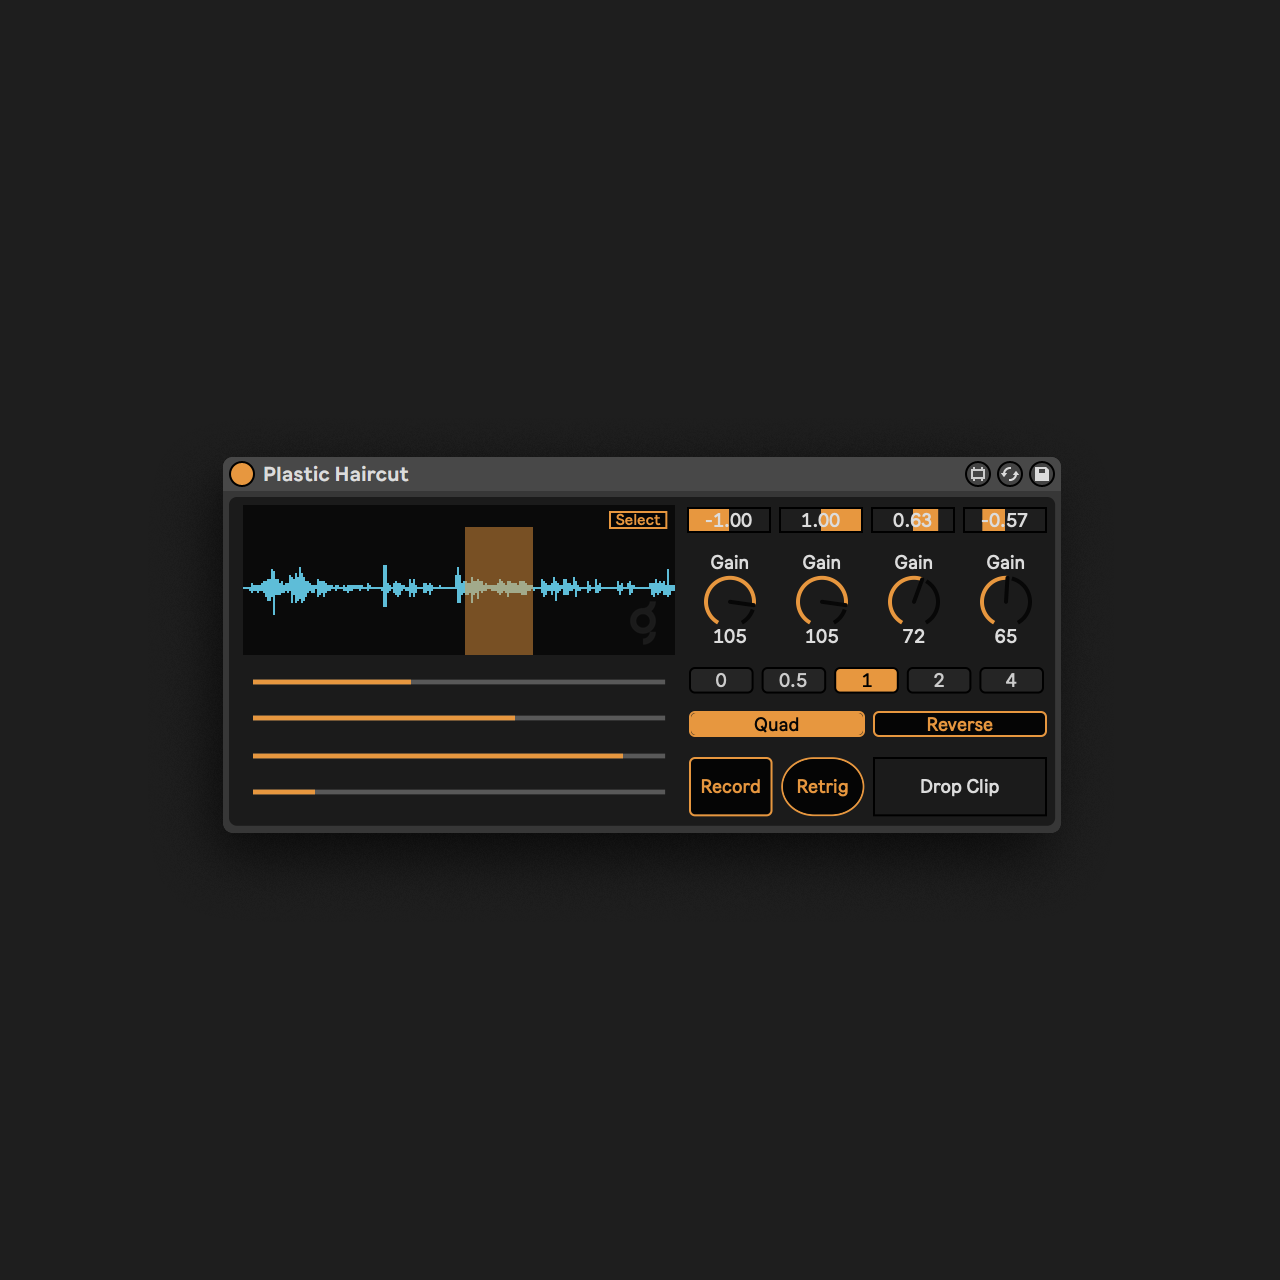Toggle the Quad mode button
The width and height of the screenshot is (1280, 1280).
(776, 724)
